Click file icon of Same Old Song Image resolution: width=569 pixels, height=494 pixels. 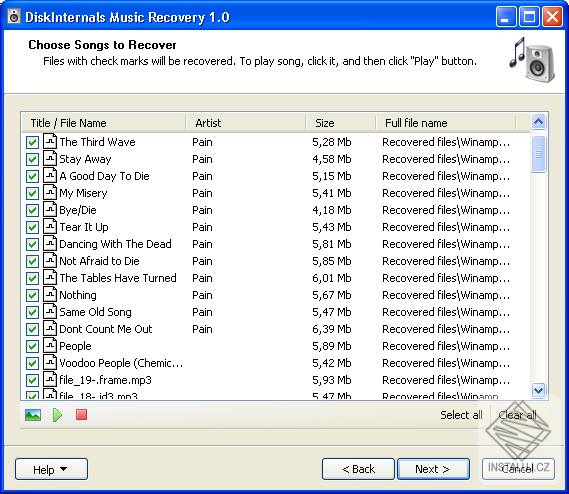(50, 312)
